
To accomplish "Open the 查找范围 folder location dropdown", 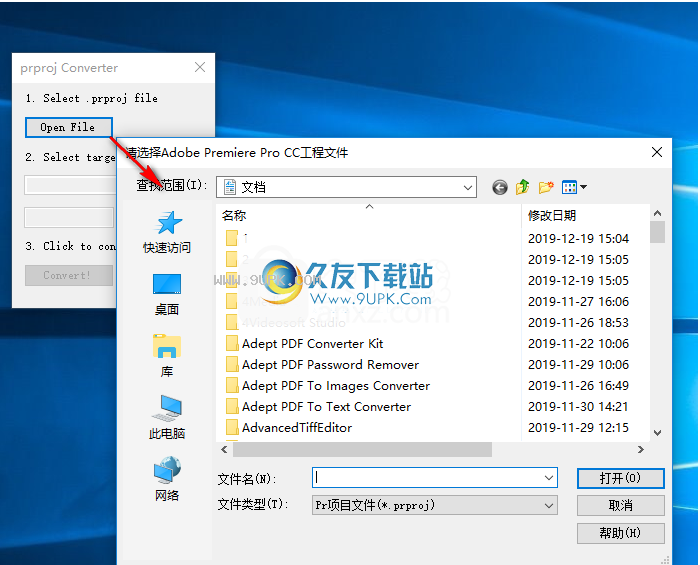I will click(346, 187).
